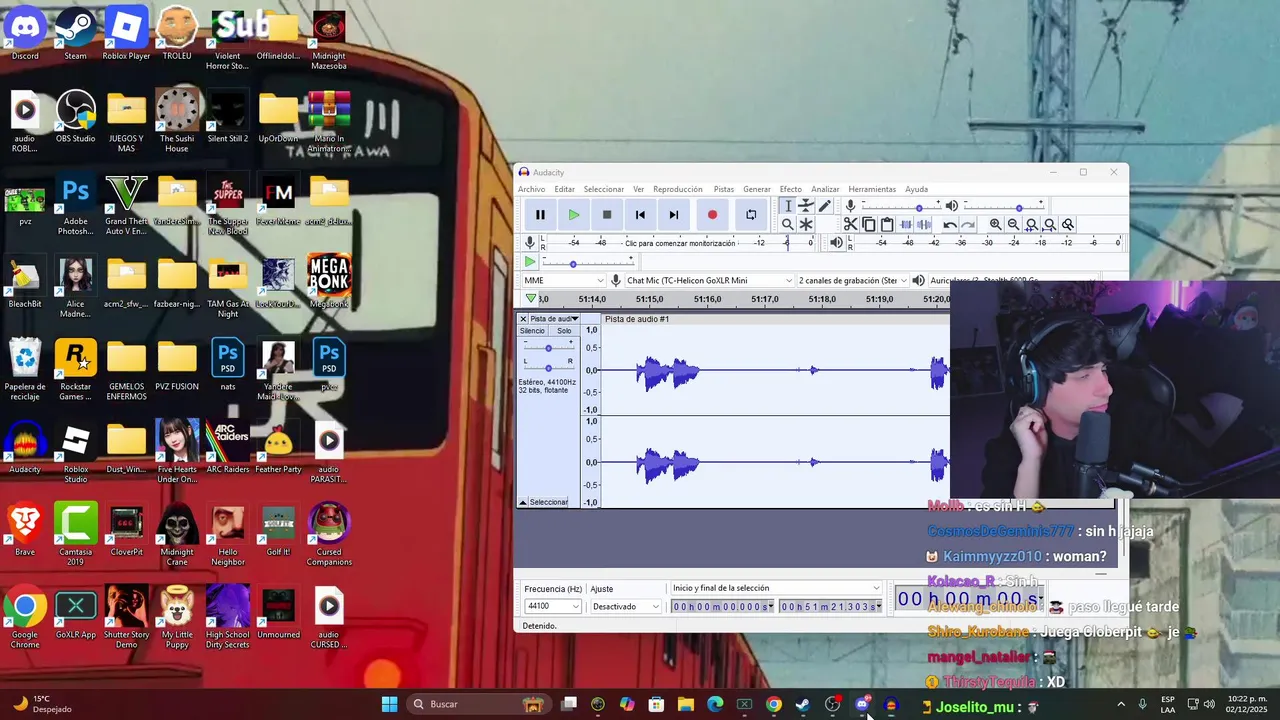
Task: Open the Generar menu
Action: [x=757, y=189]
